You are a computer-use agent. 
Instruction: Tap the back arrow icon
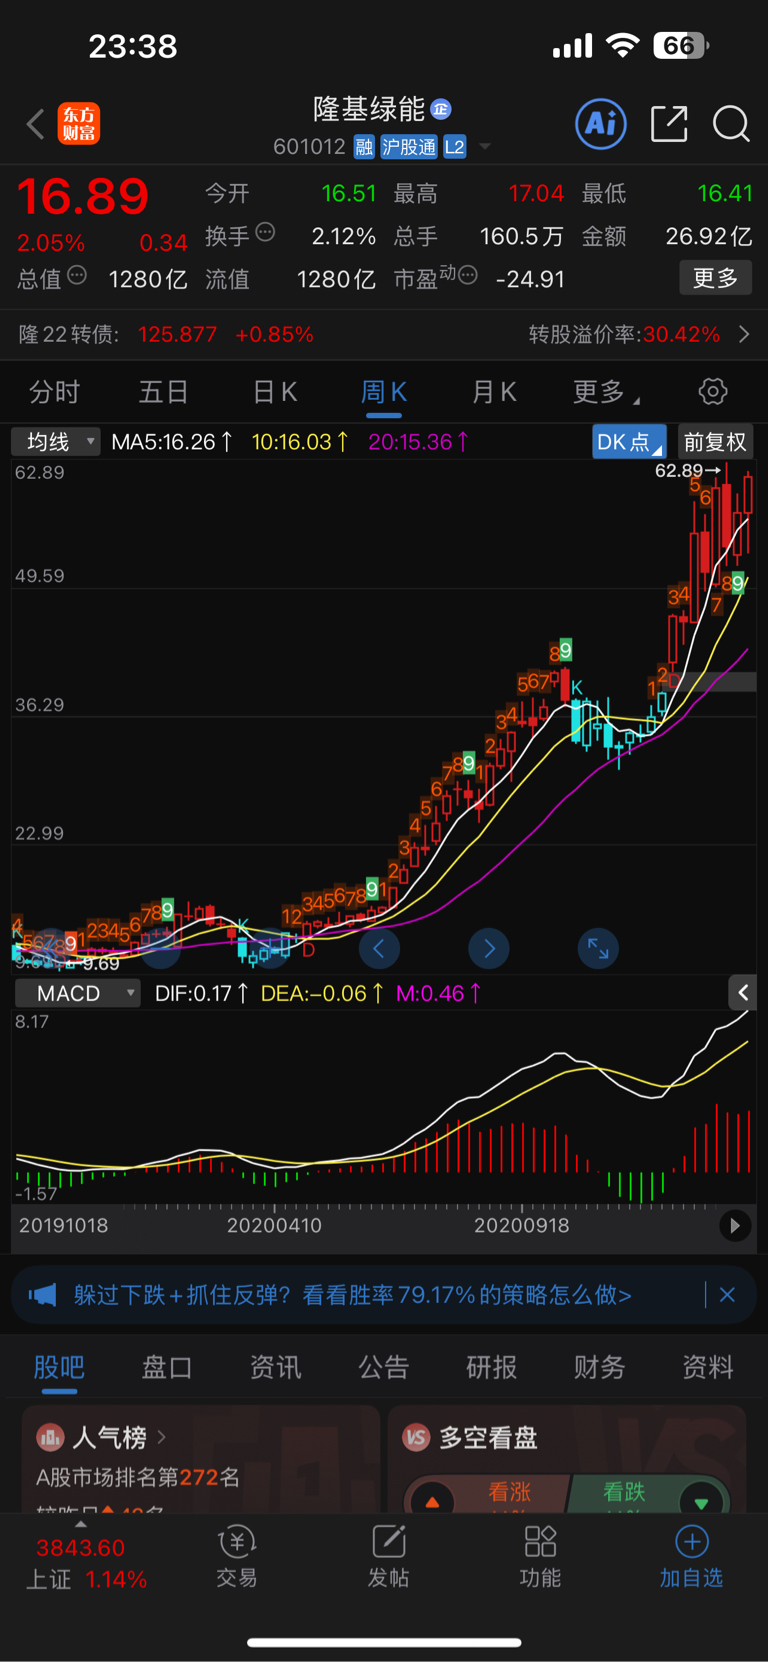point(36,124)
